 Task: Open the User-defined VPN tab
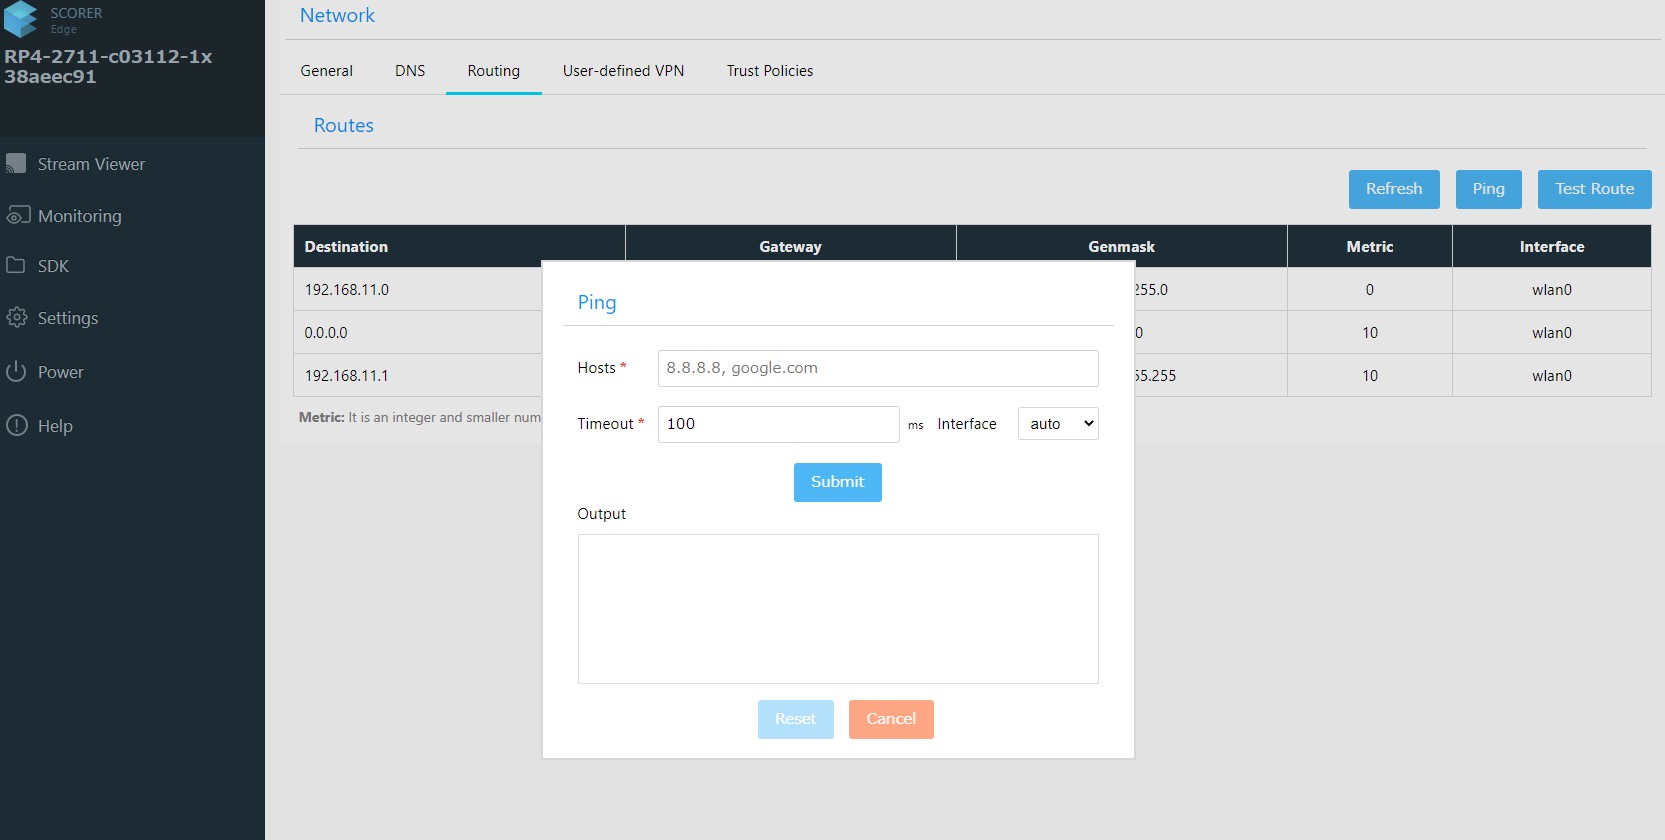[623, 71]
